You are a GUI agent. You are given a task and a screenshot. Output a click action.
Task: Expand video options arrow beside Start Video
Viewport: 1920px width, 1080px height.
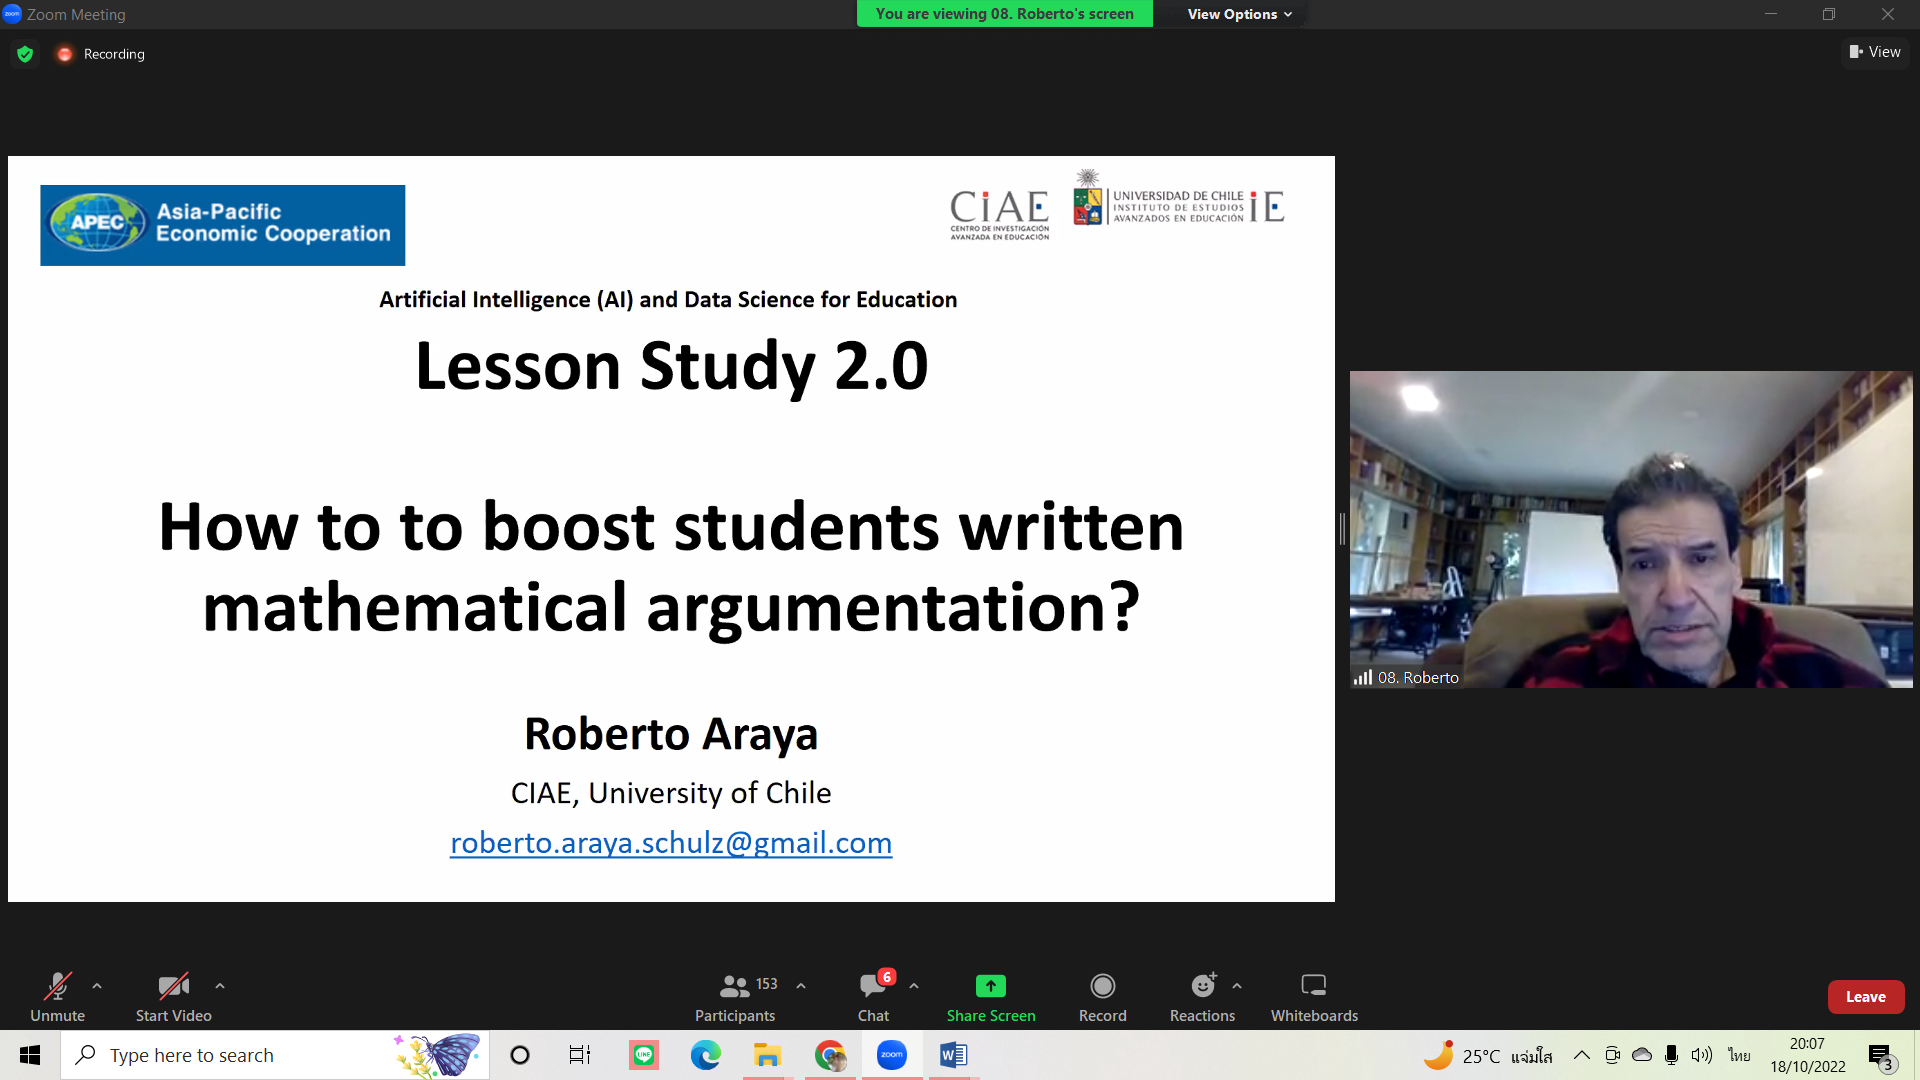coord(220,986)
